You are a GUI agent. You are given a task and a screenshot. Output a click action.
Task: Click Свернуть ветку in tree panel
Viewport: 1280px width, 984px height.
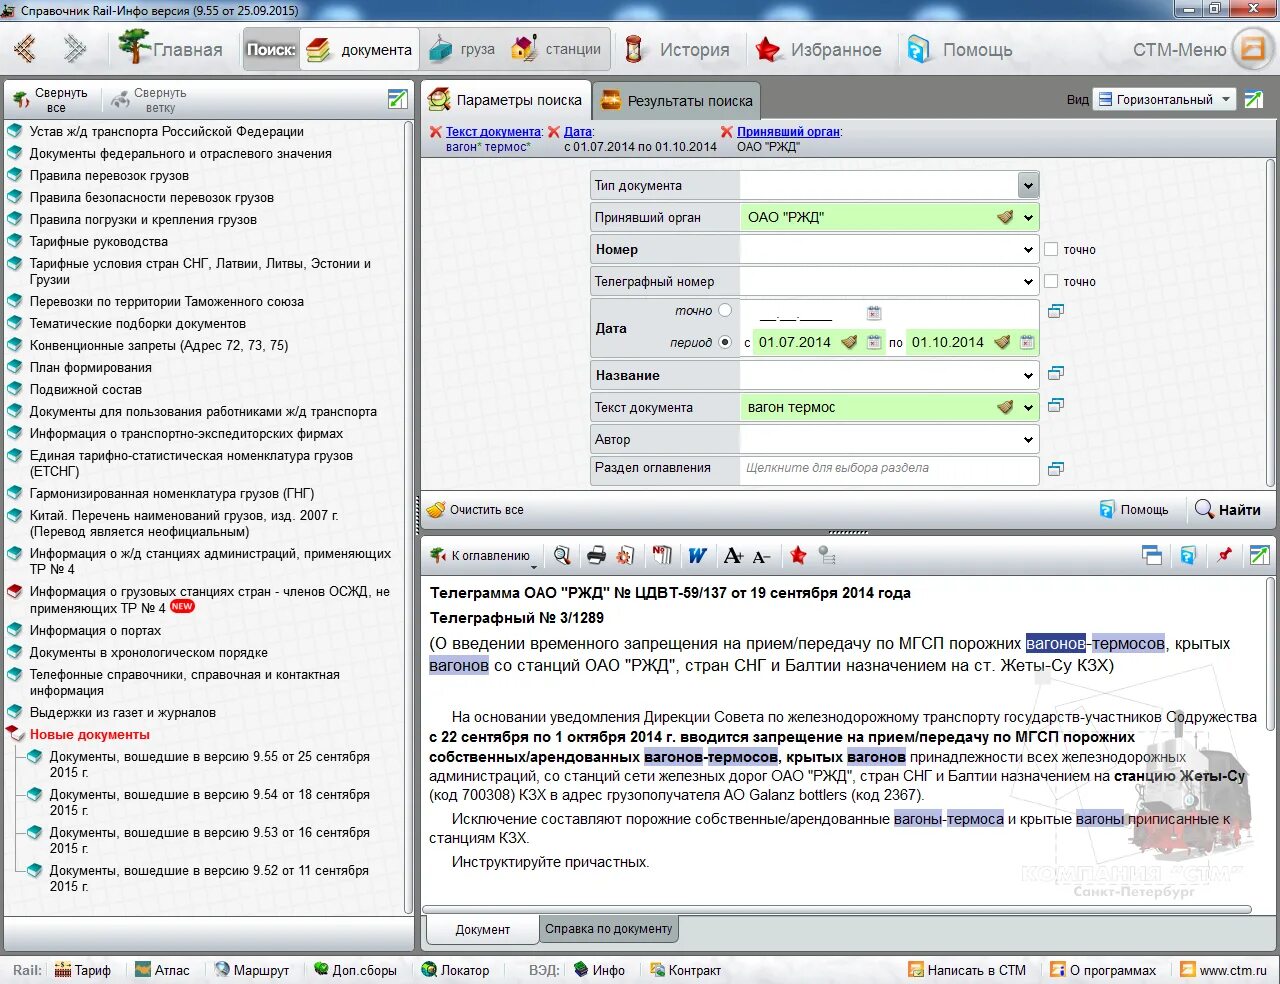coord(148,99)
